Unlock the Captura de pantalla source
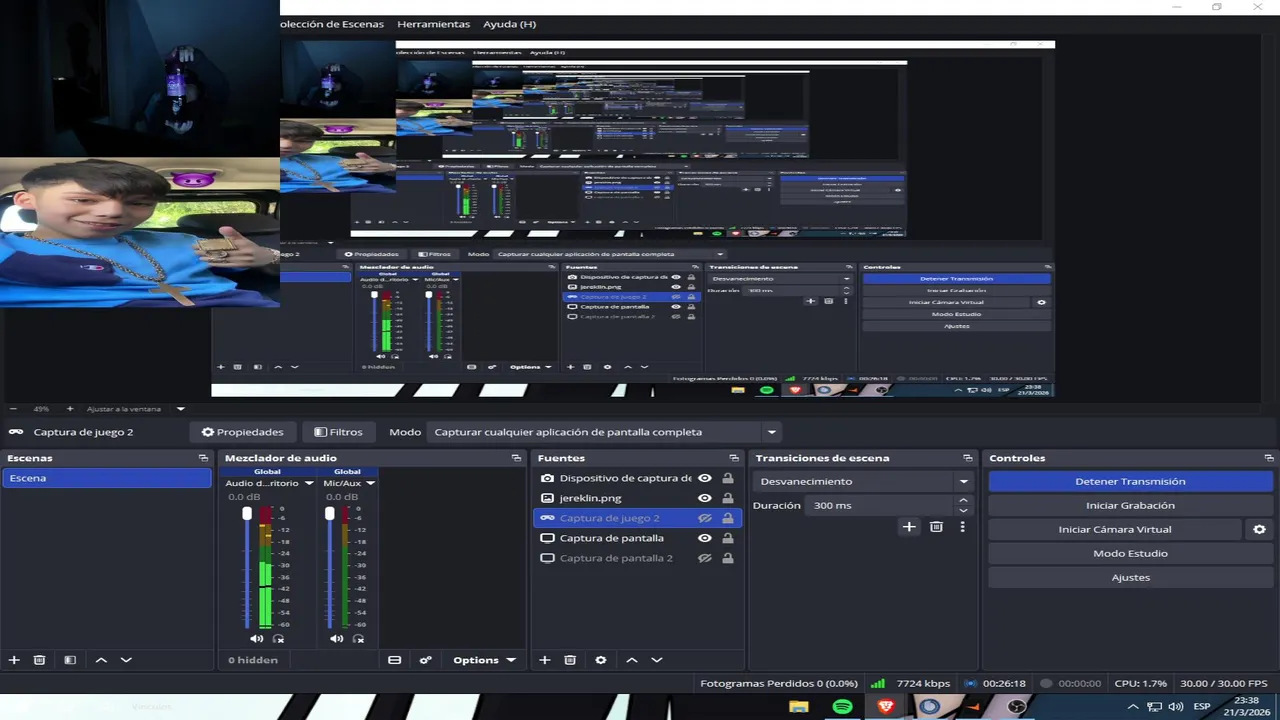This screenshot has height=720, width=1280. coord(728,538)
